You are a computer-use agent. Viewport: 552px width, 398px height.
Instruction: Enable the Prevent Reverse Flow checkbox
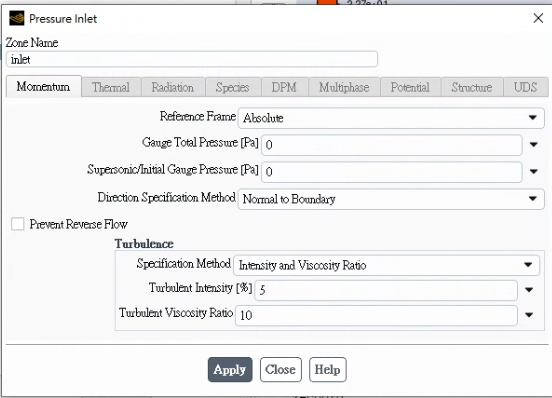18,224
